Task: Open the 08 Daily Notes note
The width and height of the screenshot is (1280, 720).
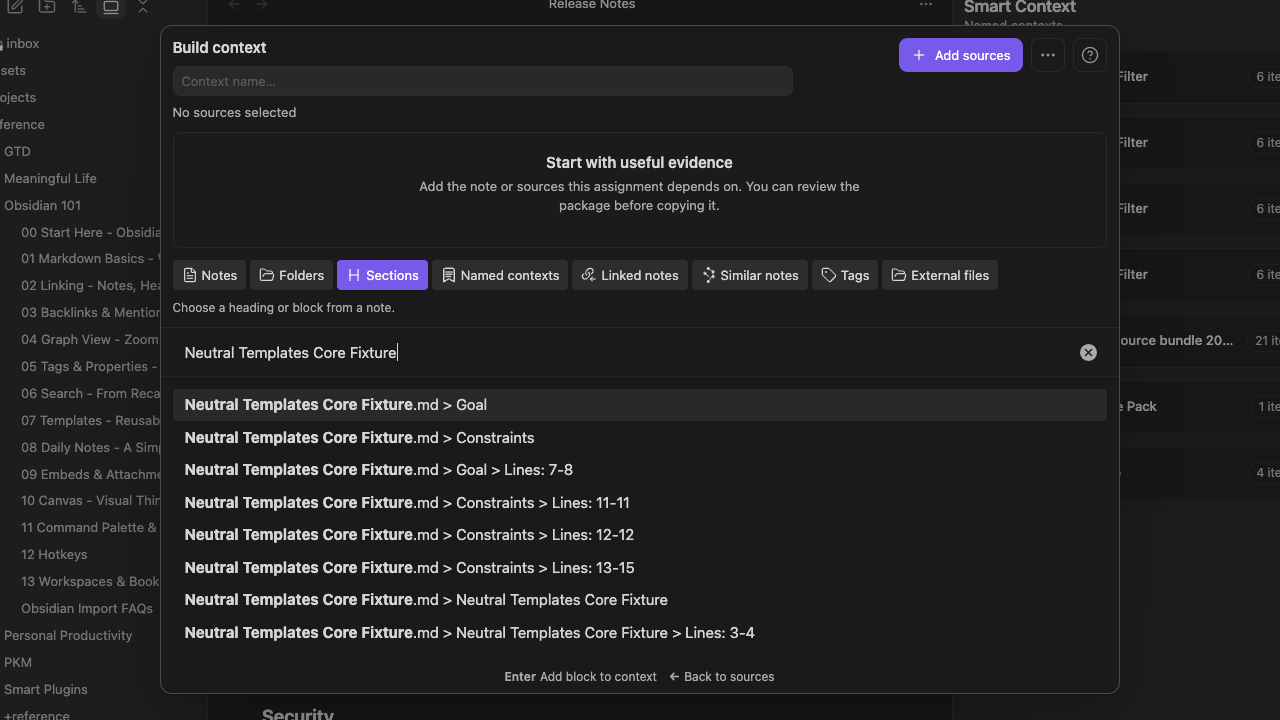Action: coord(88,448)
